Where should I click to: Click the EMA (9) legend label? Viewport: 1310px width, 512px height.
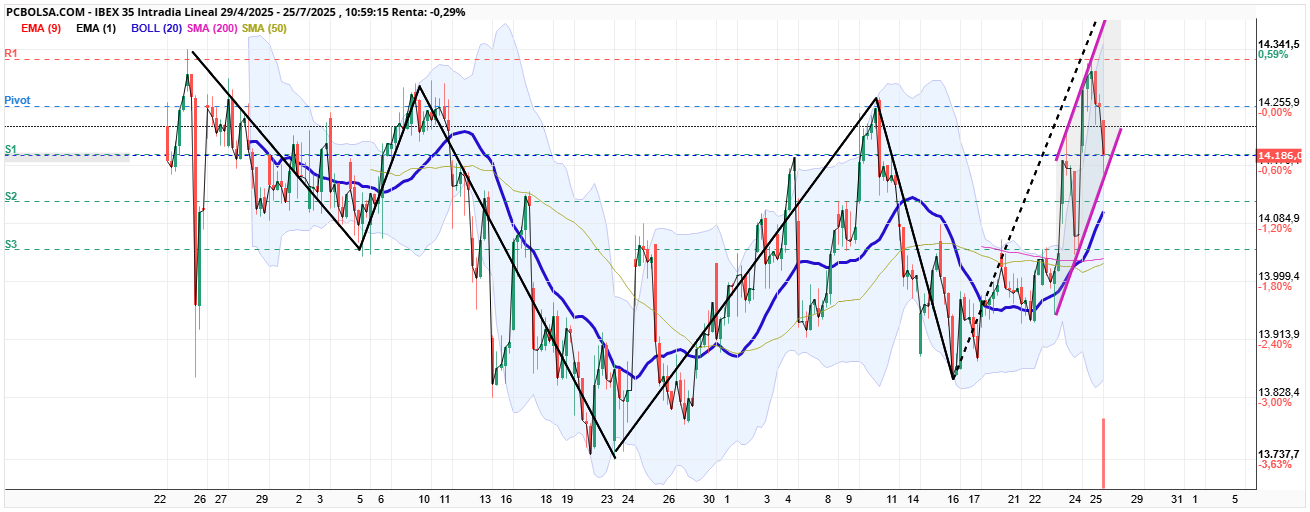pyautogui.click(x=41, y=28)
